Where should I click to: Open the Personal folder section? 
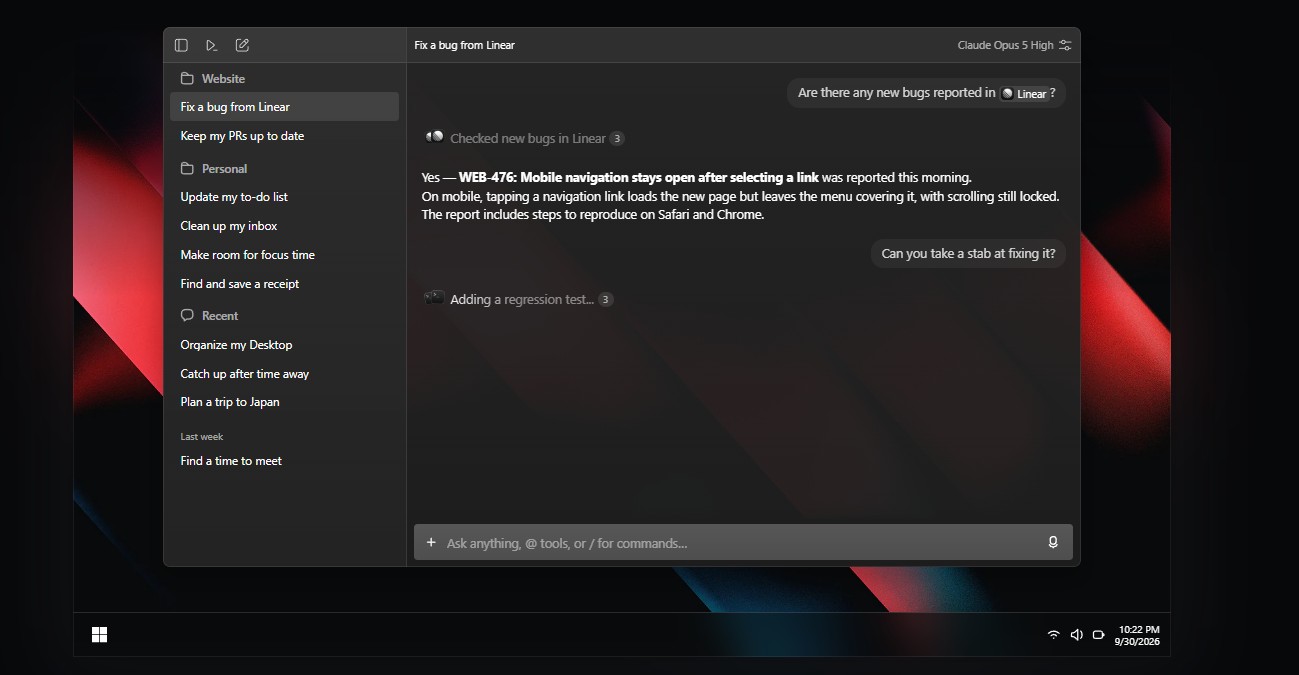[214, 169]
